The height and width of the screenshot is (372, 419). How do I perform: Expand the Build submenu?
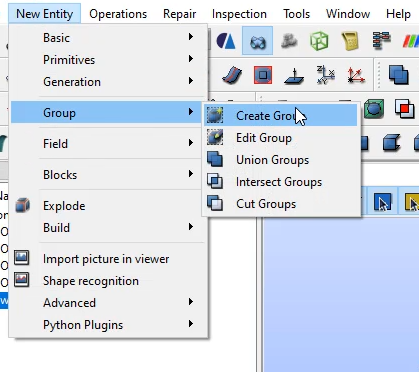(108, 228)
